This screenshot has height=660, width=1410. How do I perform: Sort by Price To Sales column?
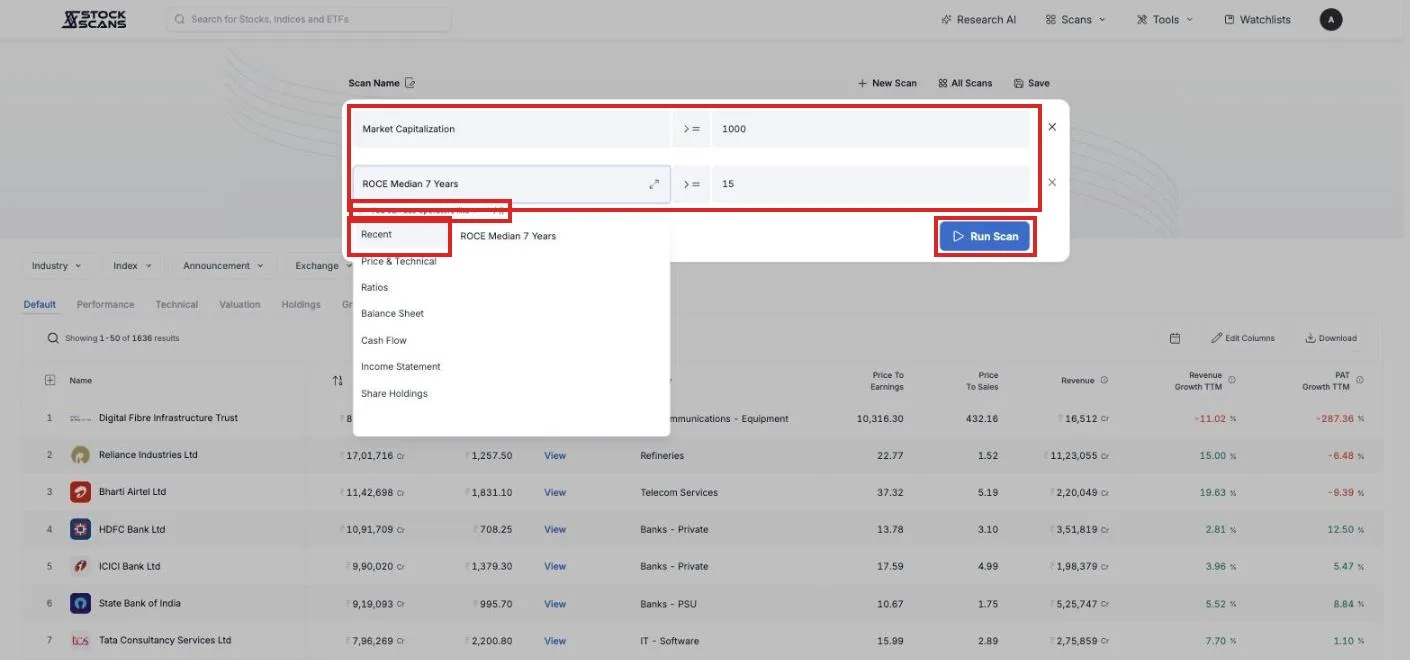tap(981, 381)
